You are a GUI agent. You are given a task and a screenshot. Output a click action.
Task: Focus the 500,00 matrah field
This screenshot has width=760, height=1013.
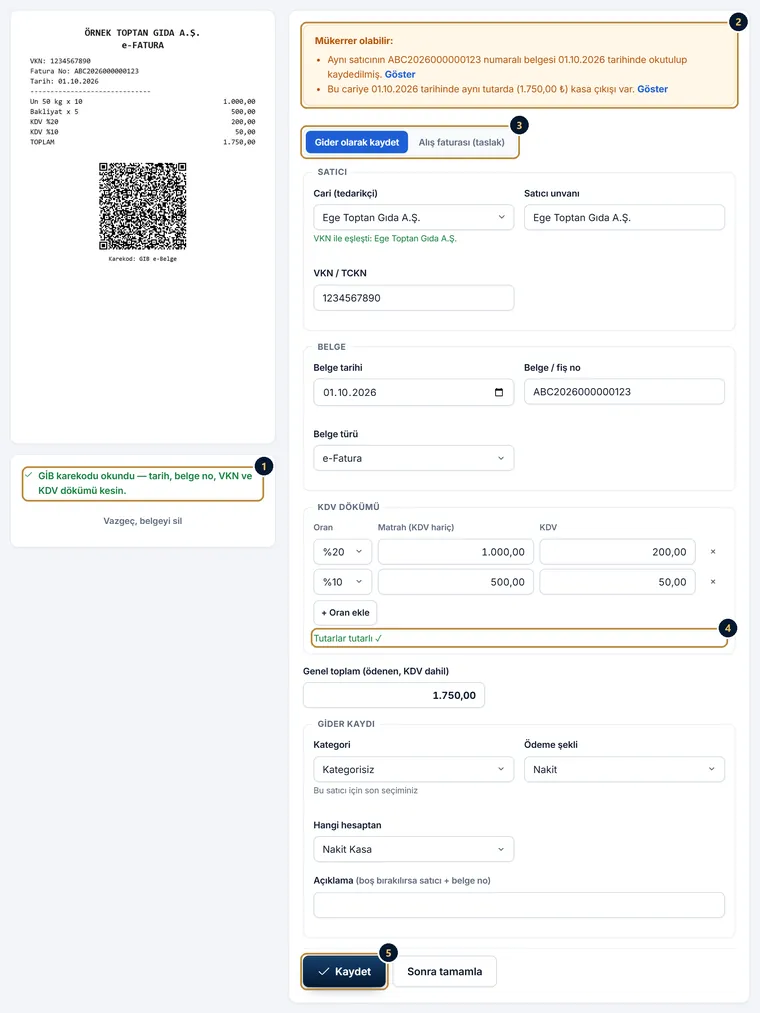[456, 581]
